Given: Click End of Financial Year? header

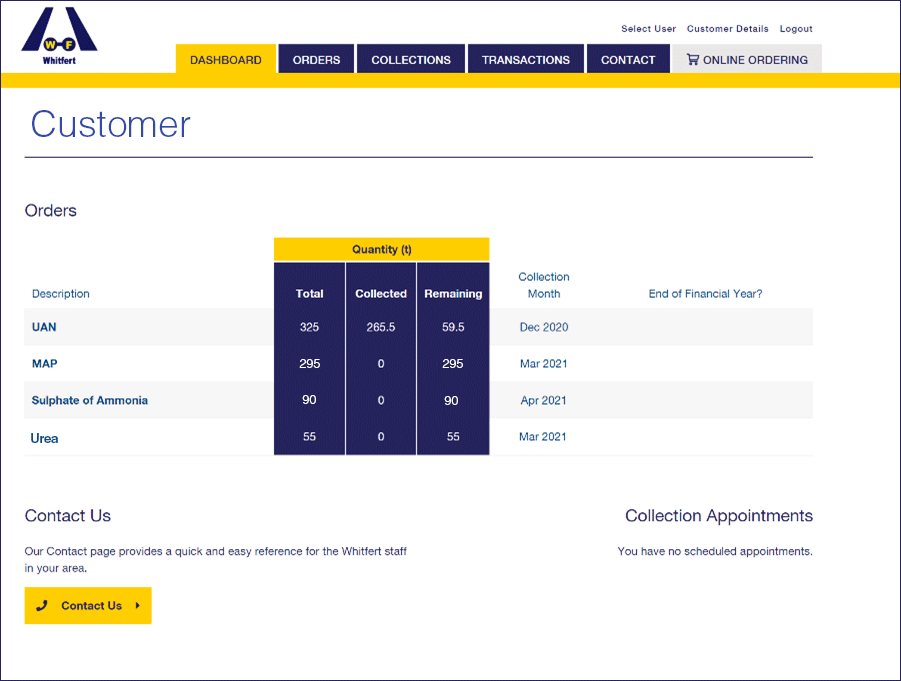Looking at the screenshot, I should click(705, 294).
